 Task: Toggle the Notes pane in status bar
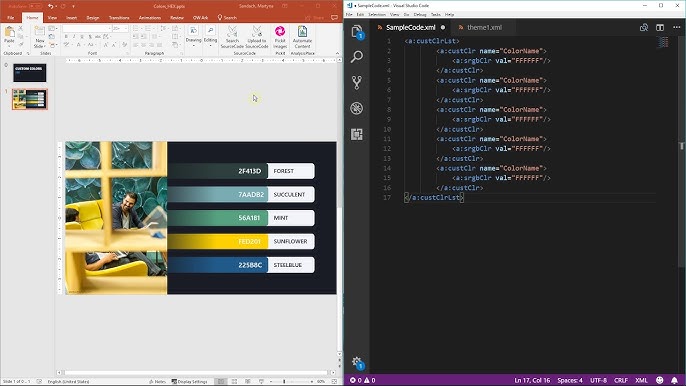pos(158,381)
